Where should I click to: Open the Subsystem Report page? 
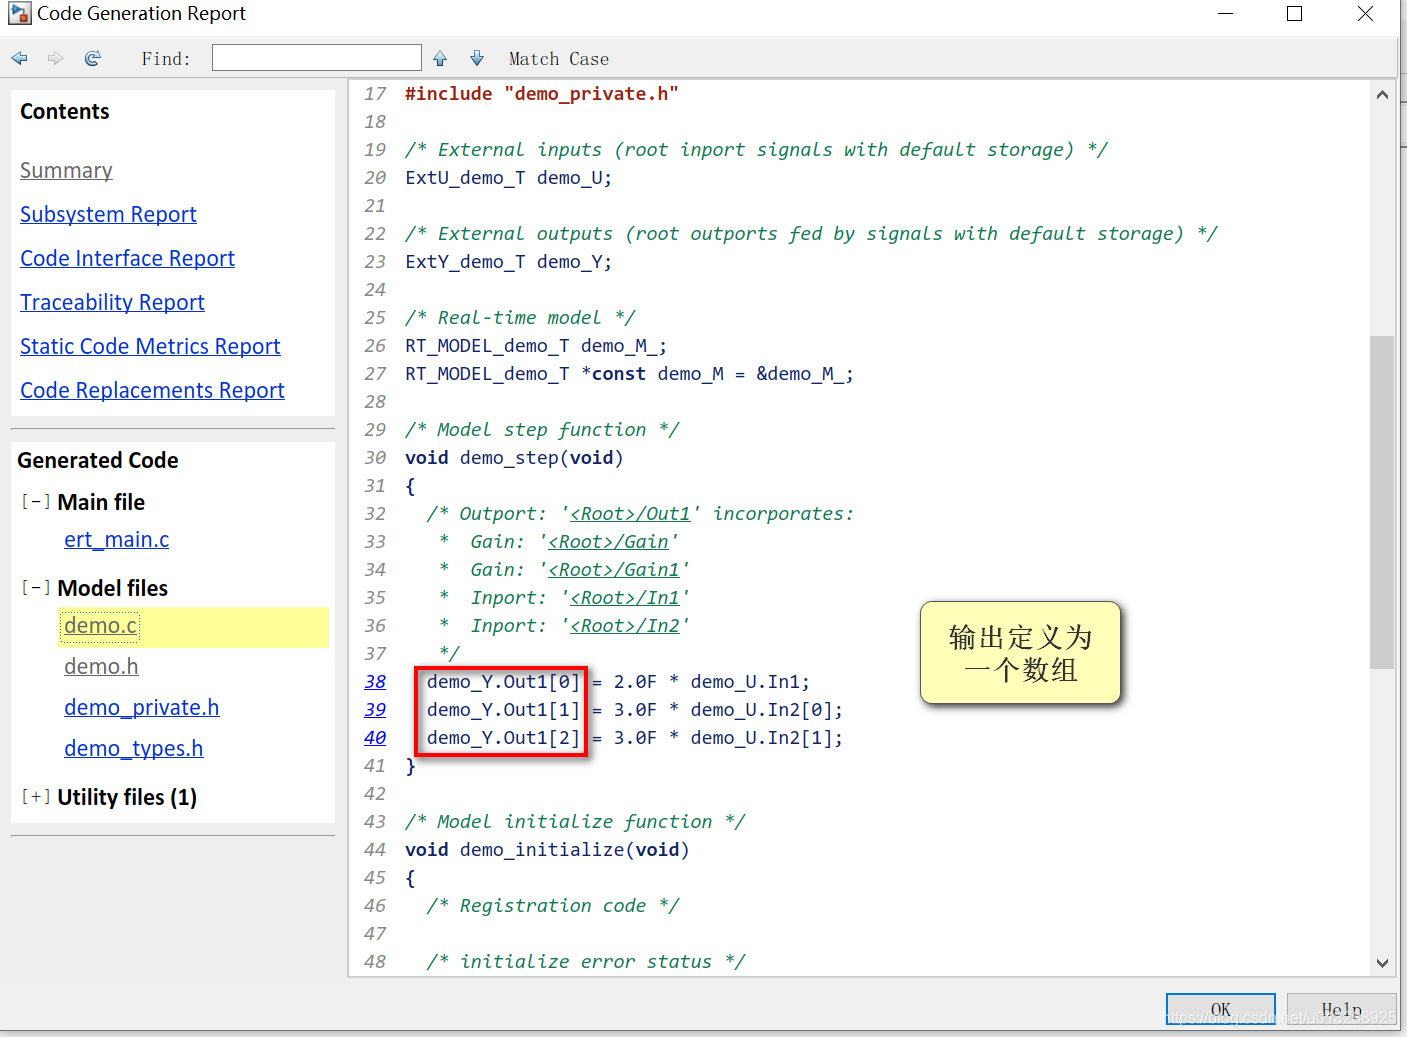[108, 215]
